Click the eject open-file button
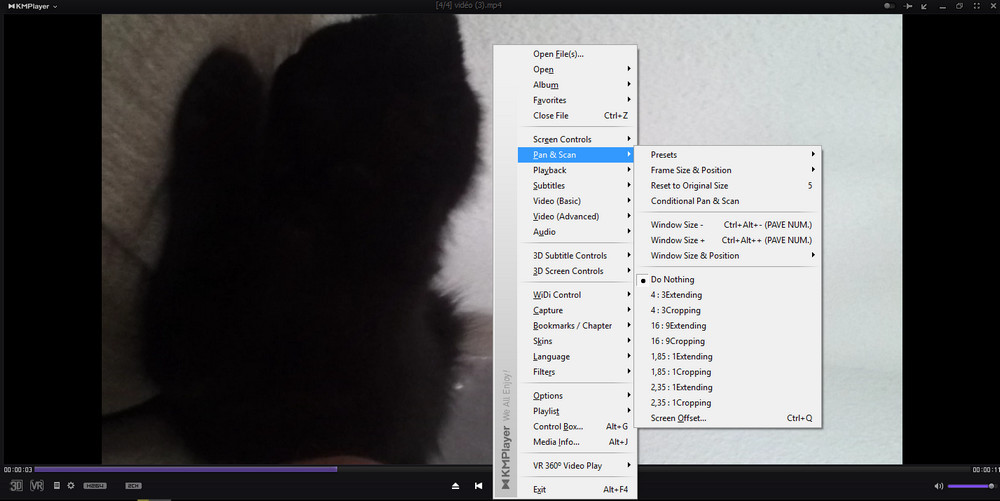 tap(455, 486)
